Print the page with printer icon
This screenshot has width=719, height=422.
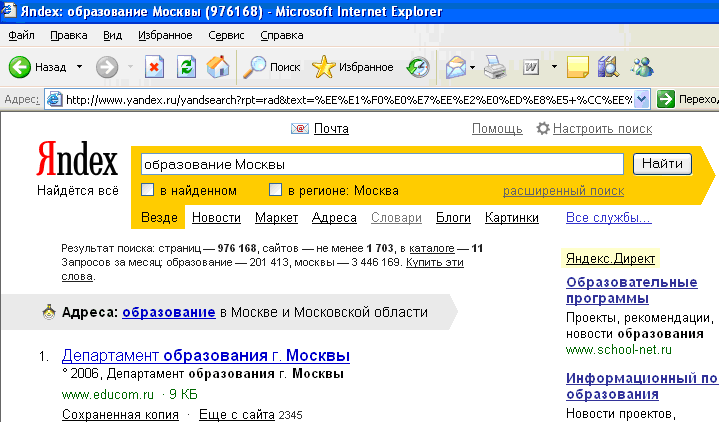point(495,67)
